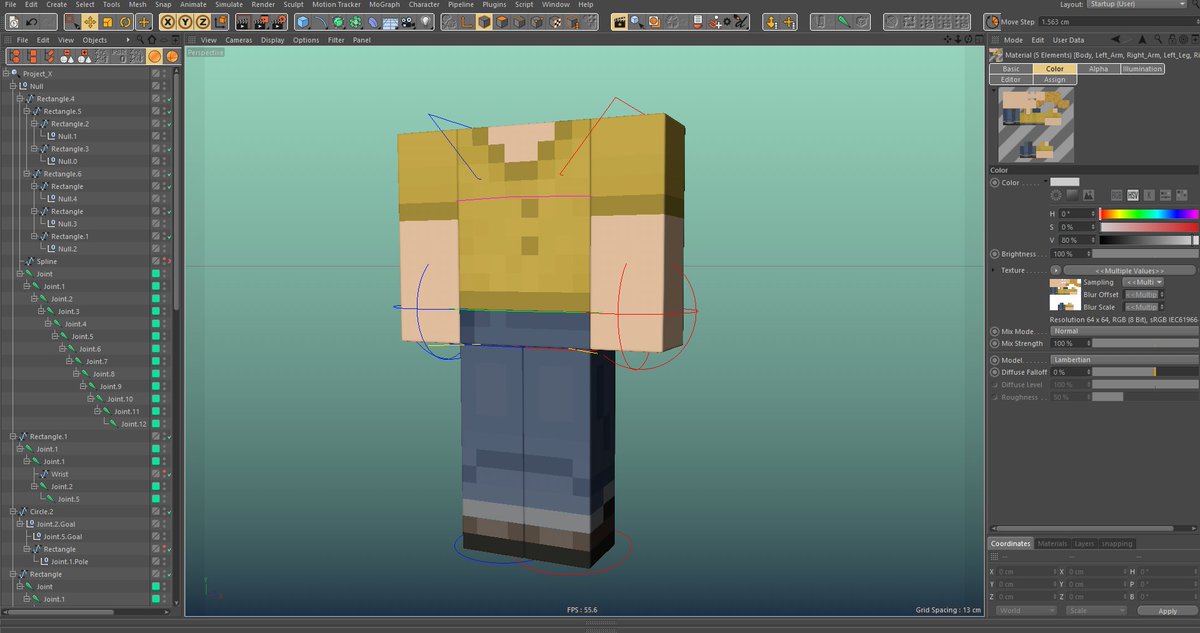Add a Deformer object
The image size is (1200, 633).
[373, 21]
